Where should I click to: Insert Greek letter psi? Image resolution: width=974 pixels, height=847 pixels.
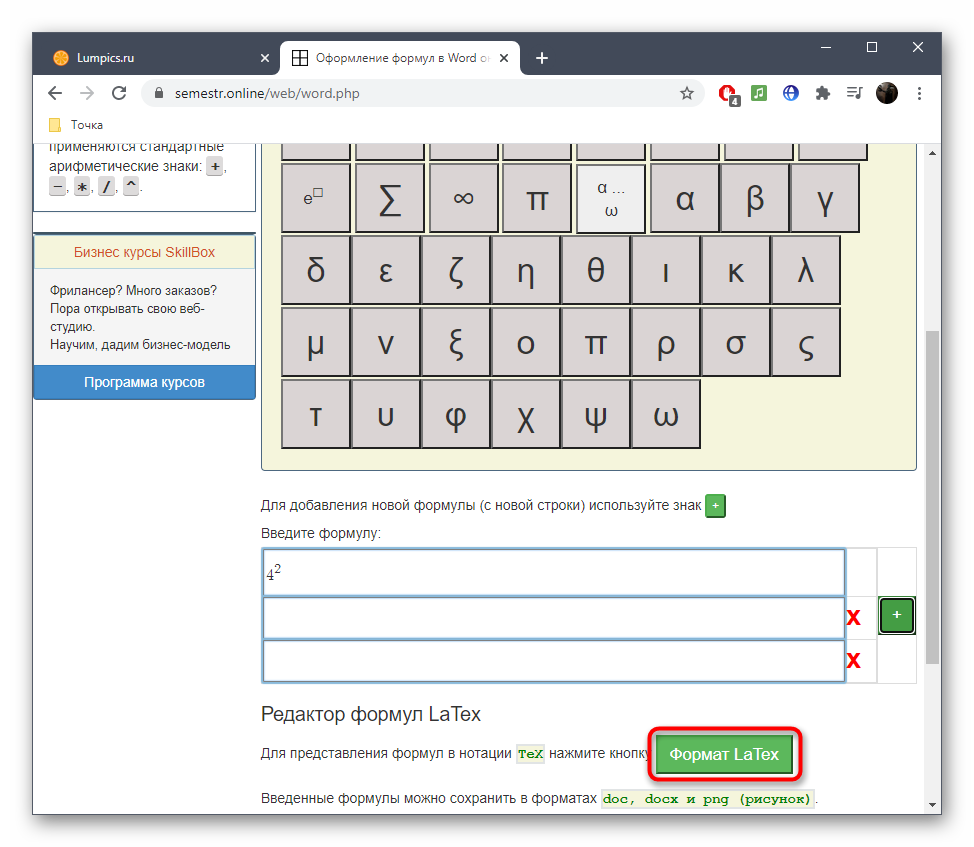596,414
